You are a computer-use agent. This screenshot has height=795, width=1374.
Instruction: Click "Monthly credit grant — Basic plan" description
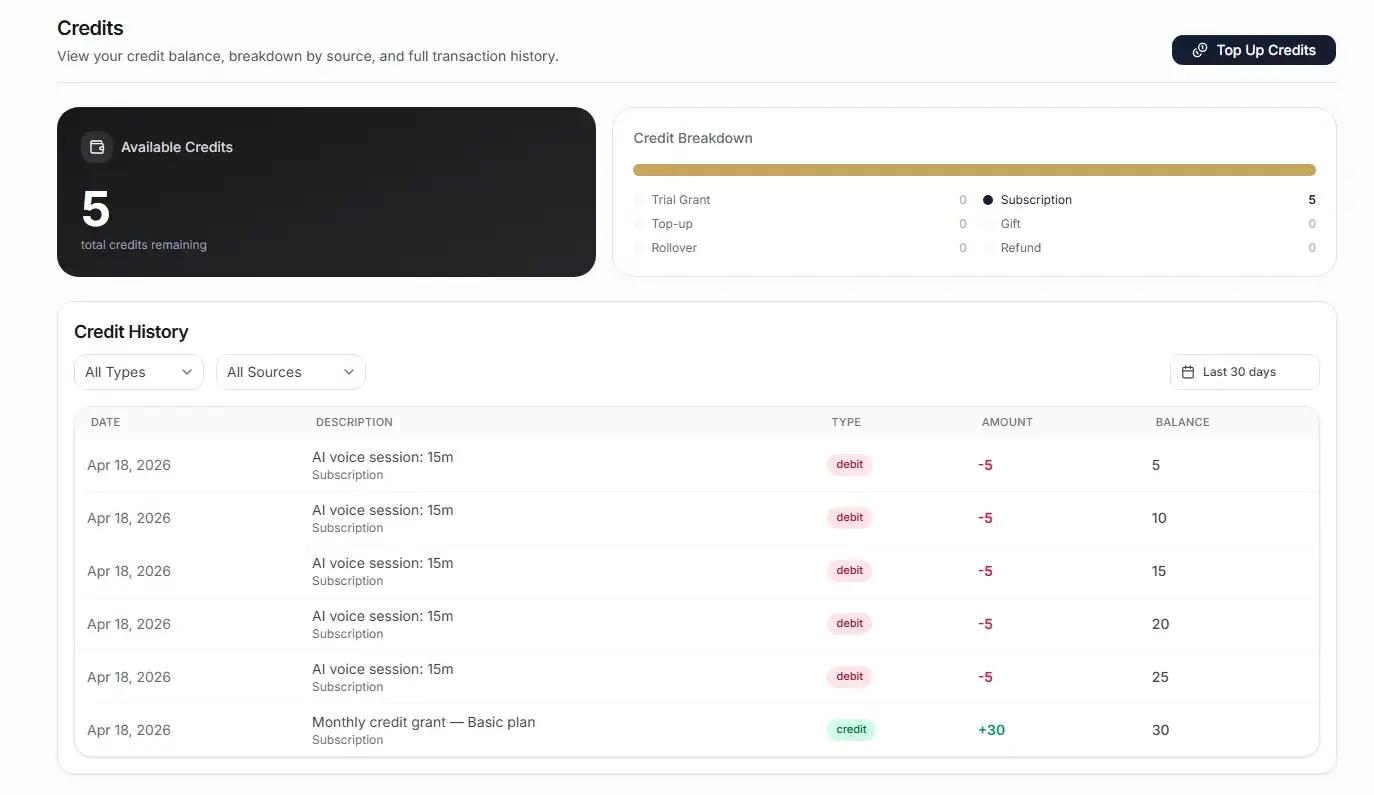423,722
